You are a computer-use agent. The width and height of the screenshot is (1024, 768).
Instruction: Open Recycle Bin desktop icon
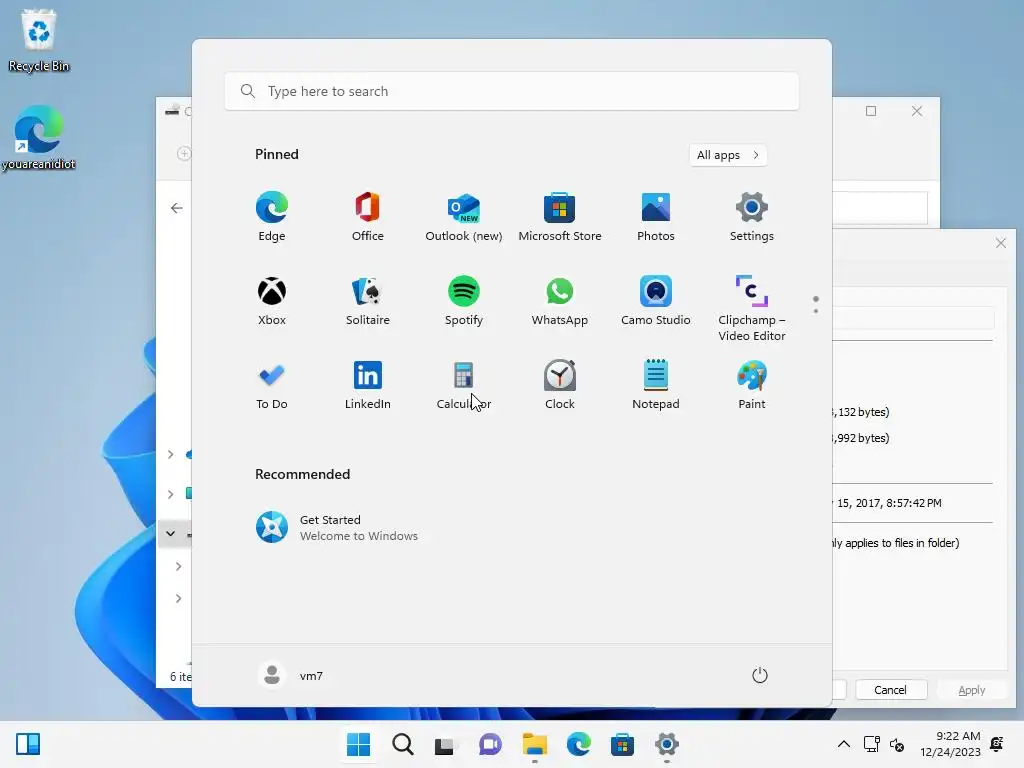[x=39, y=40]
